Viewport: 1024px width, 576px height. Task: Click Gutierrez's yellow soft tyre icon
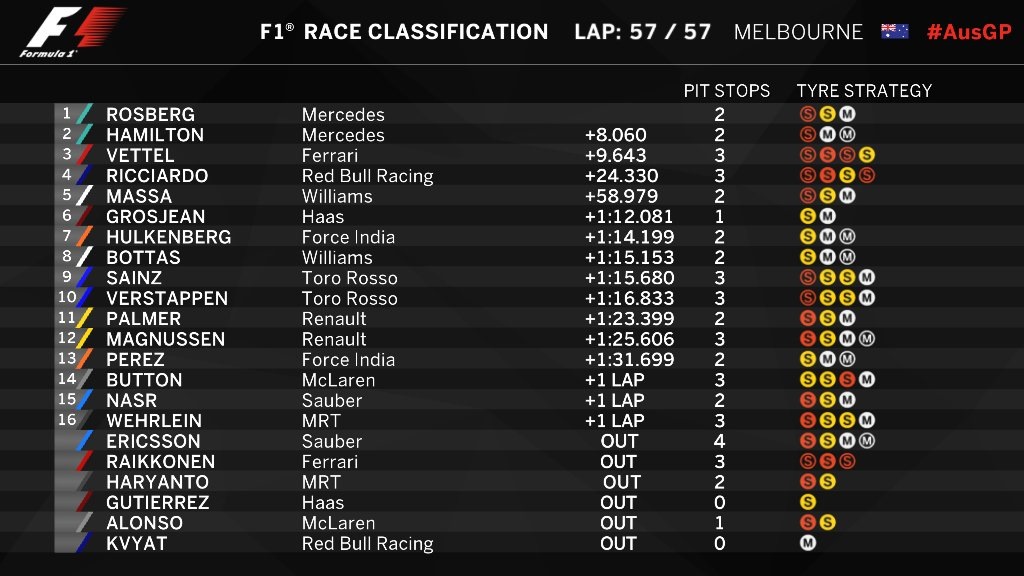coord(808,502)
